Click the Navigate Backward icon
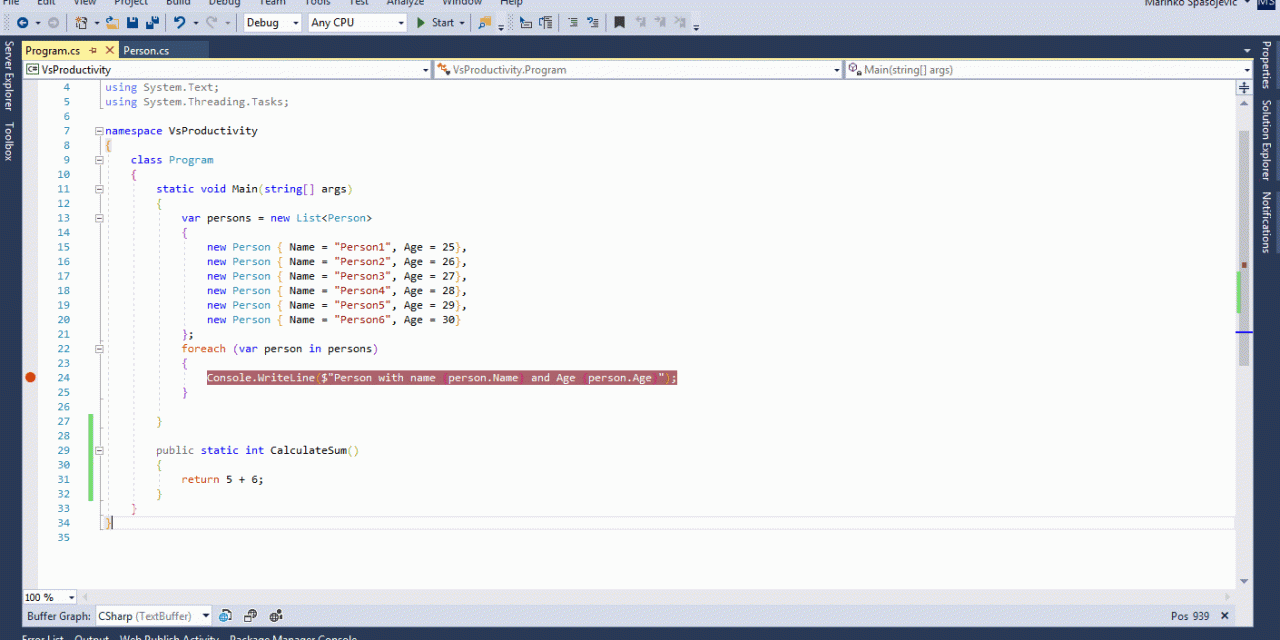 [22, 22]
